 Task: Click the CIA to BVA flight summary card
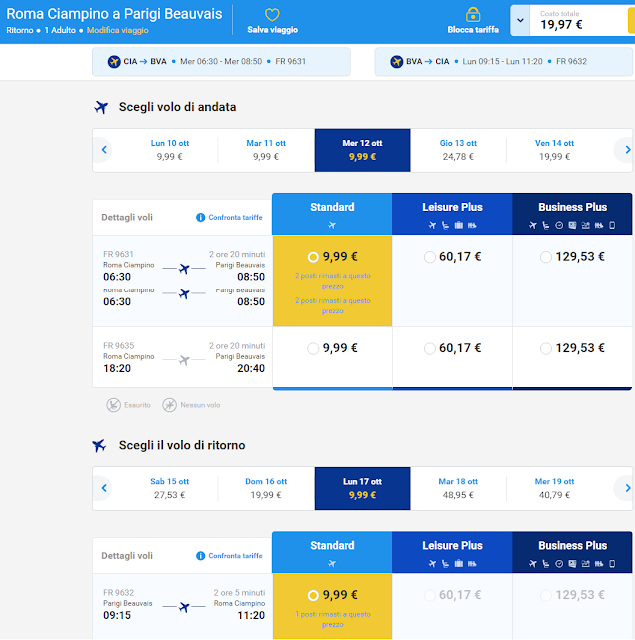click(x=221, y=62)
